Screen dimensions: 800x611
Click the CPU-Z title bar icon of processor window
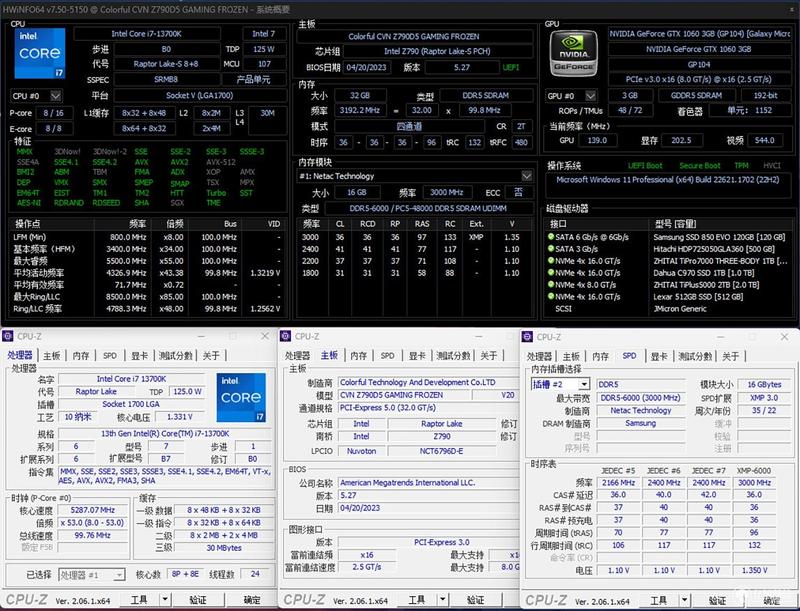click(x=8, y=336)
